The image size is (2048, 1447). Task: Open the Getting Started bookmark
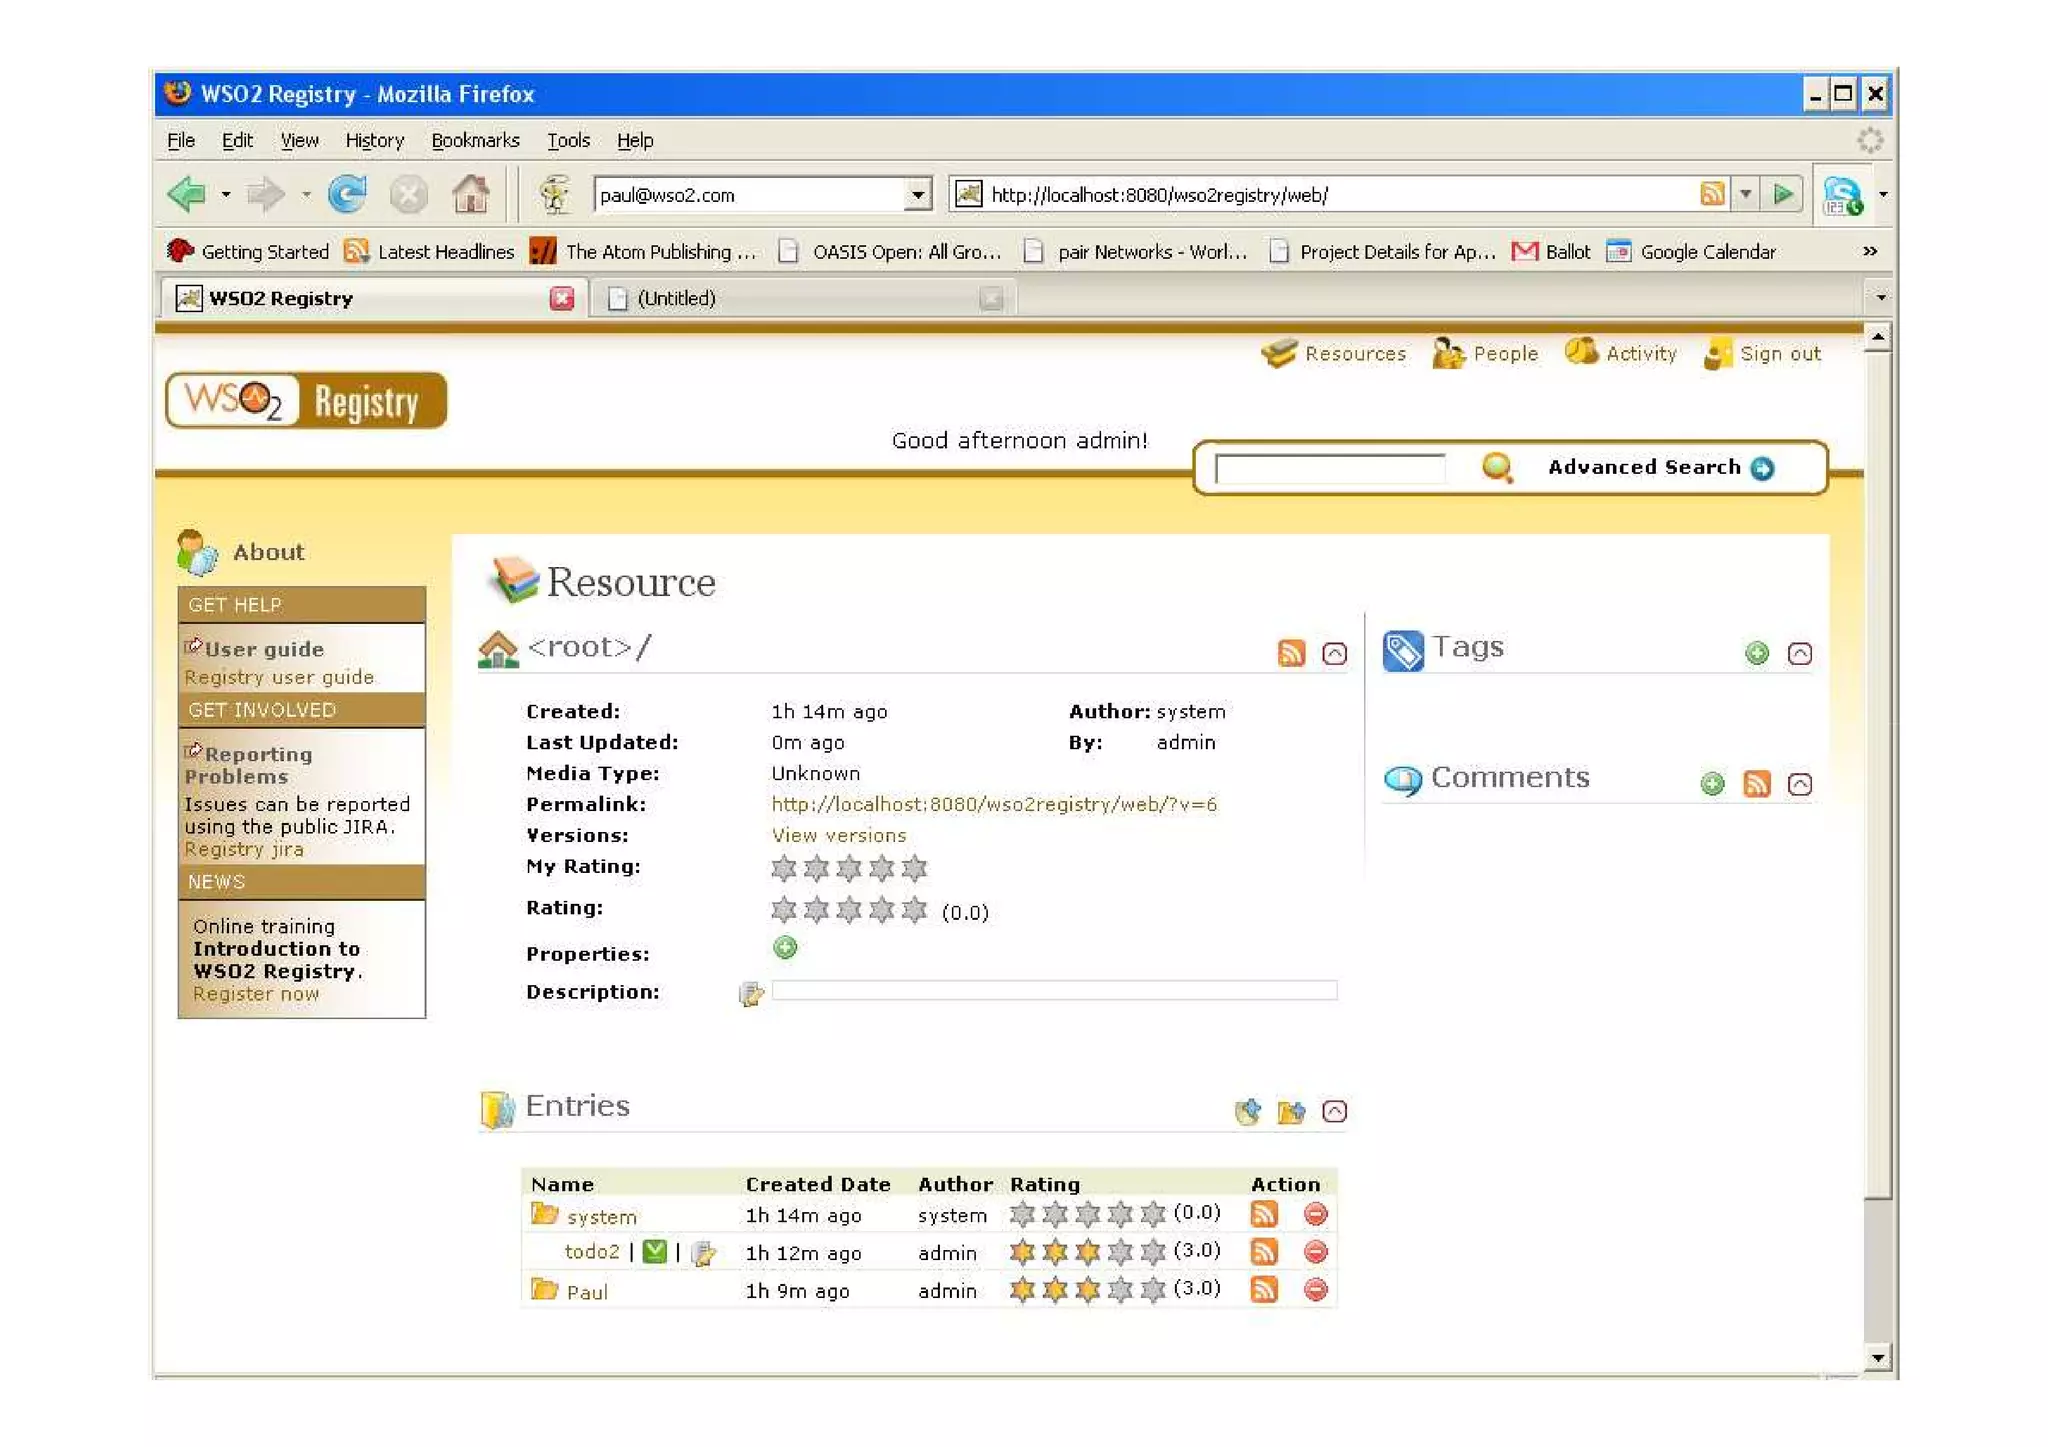[x=248, y=251]
